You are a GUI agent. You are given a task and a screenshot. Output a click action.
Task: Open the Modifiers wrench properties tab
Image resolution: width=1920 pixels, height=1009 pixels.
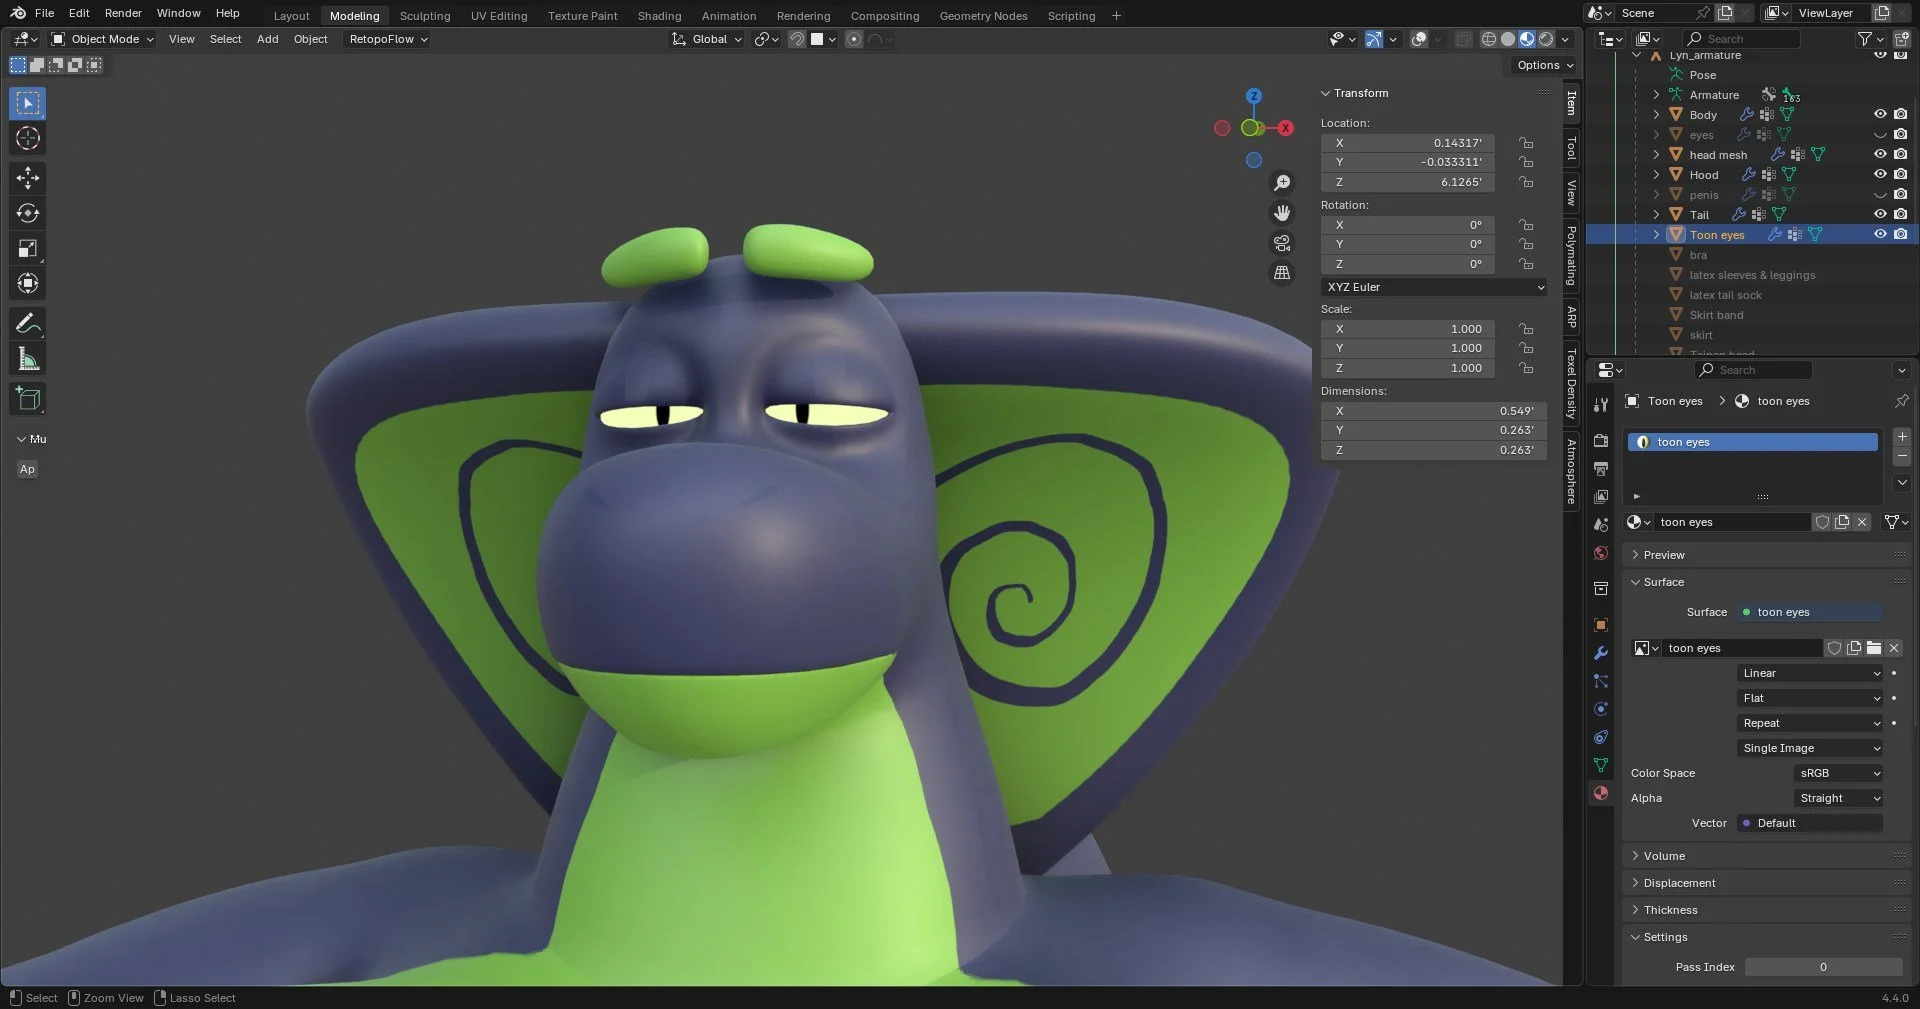pyautogui.click(x=1601, y=653)
